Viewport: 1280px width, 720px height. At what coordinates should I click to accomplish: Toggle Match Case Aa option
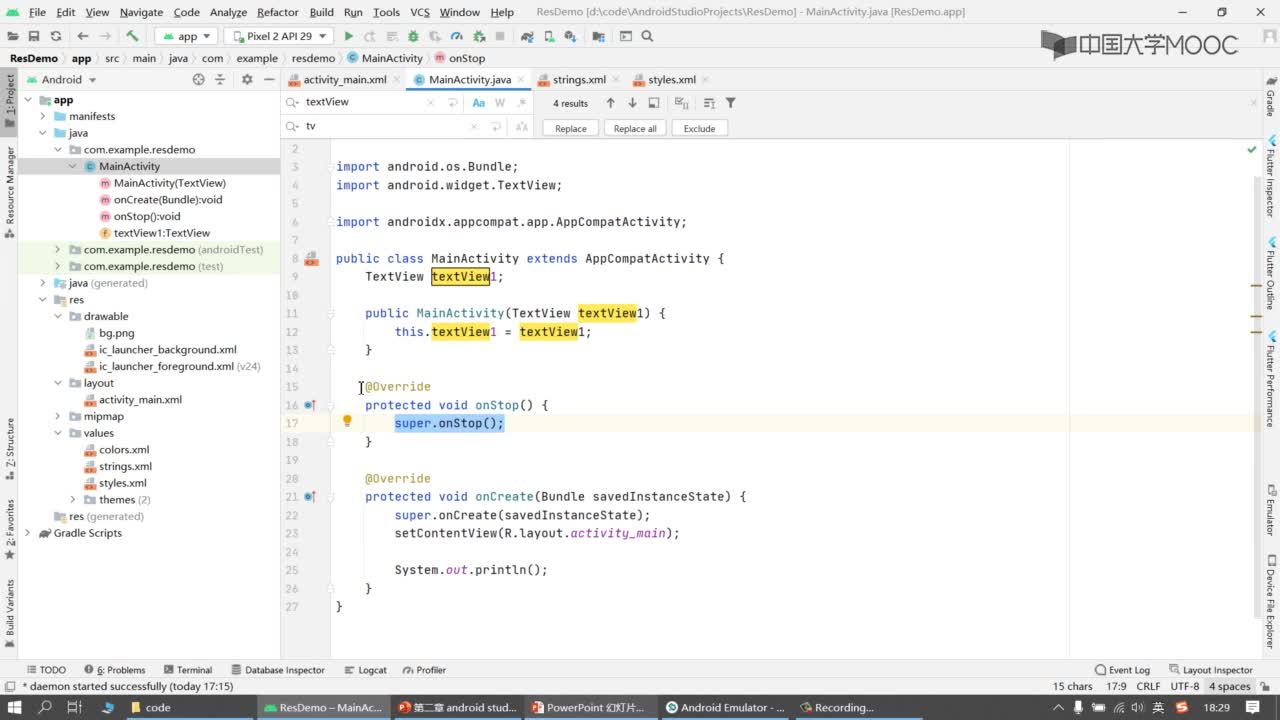point(478,102)
